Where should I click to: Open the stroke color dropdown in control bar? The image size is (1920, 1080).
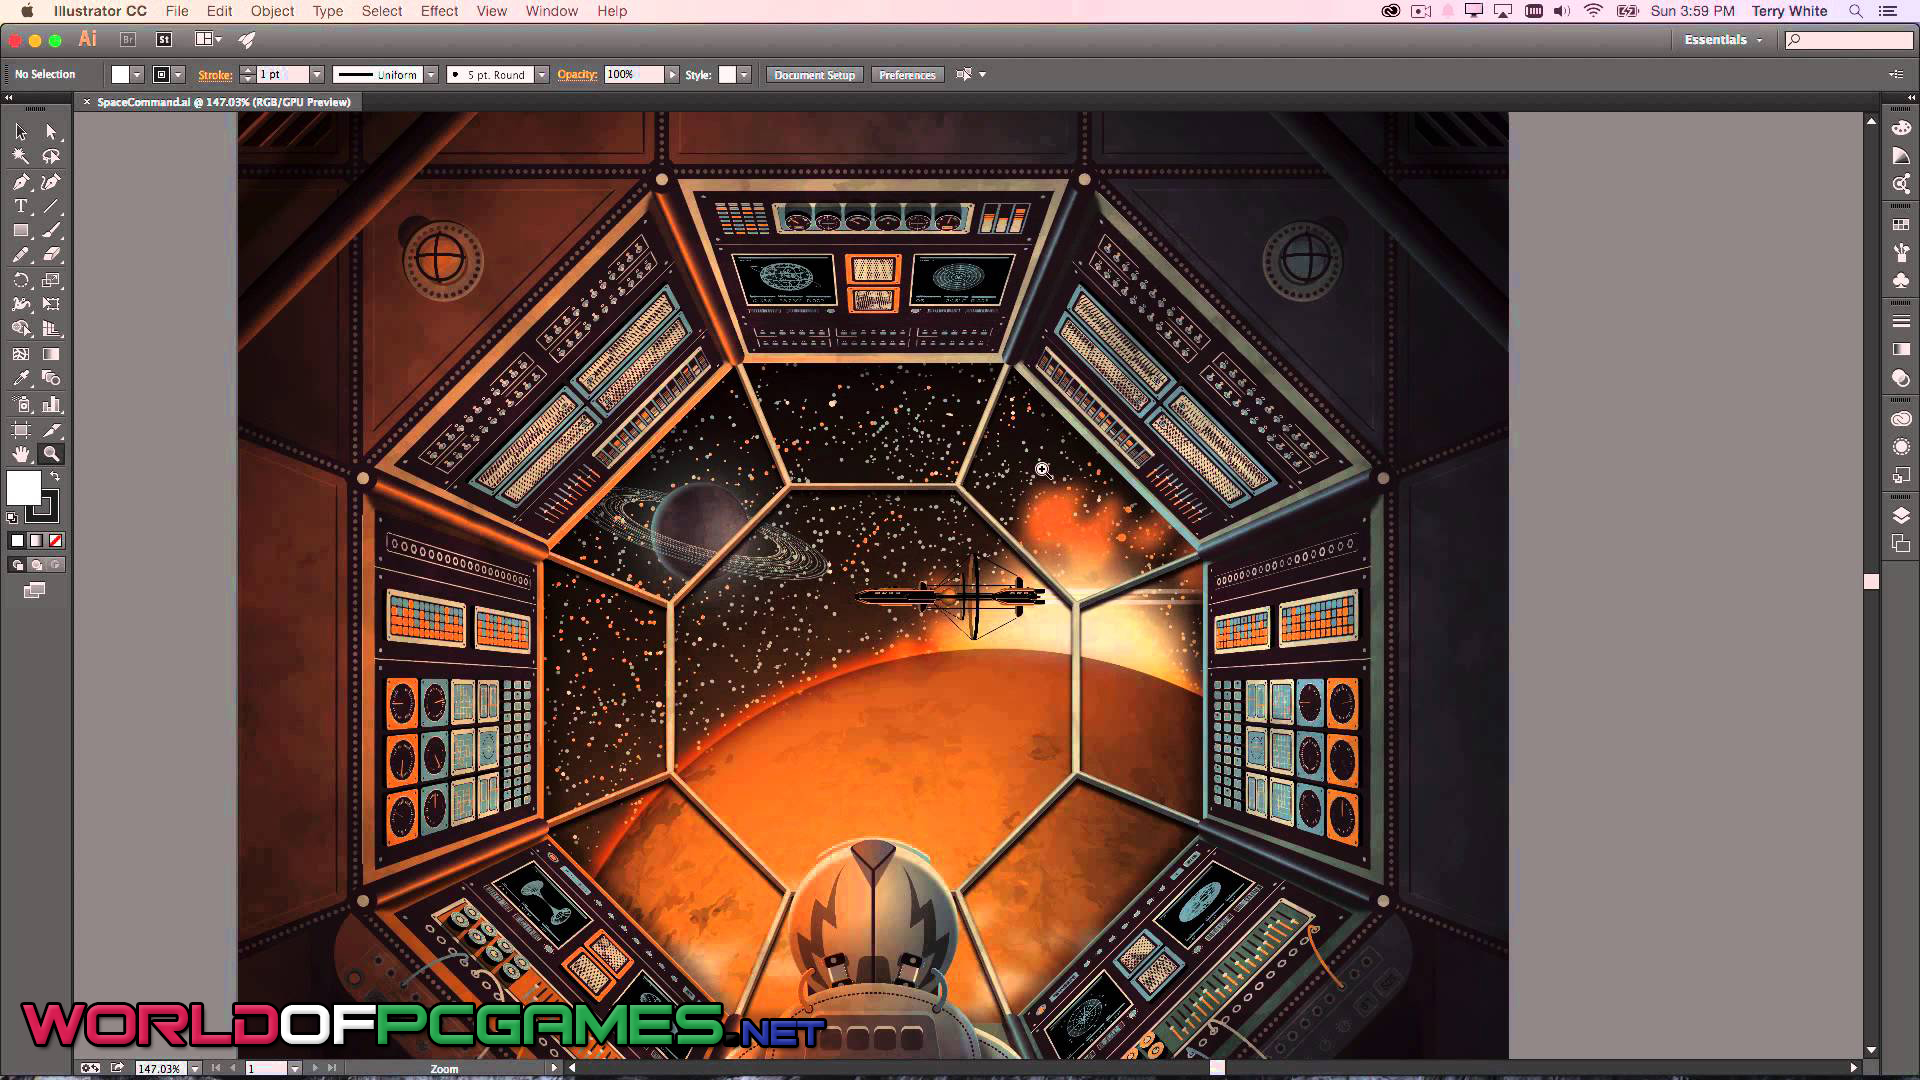(178, 75)
